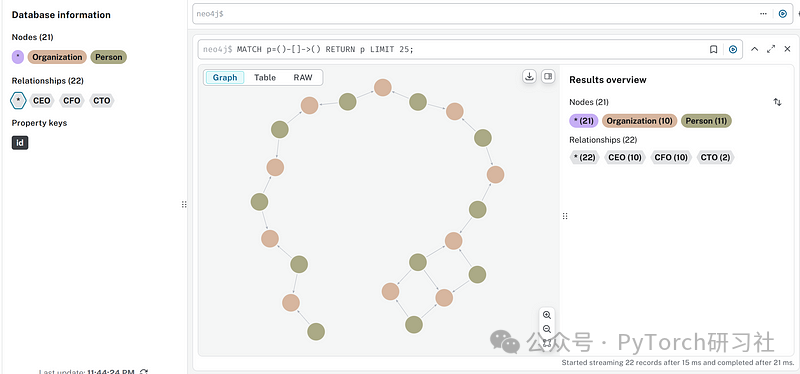Collapse the result frame with the up chevron
The width and height of the screenshot is (800, 374).
(x=755, y=49)
